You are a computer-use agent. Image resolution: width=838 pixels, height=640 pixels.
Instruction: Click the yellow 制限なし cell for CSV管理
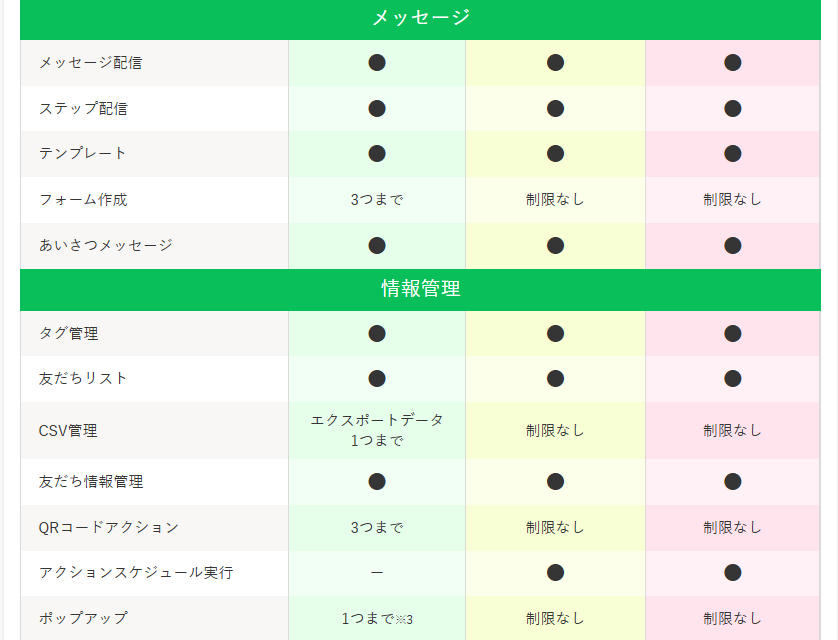[556, 430]
